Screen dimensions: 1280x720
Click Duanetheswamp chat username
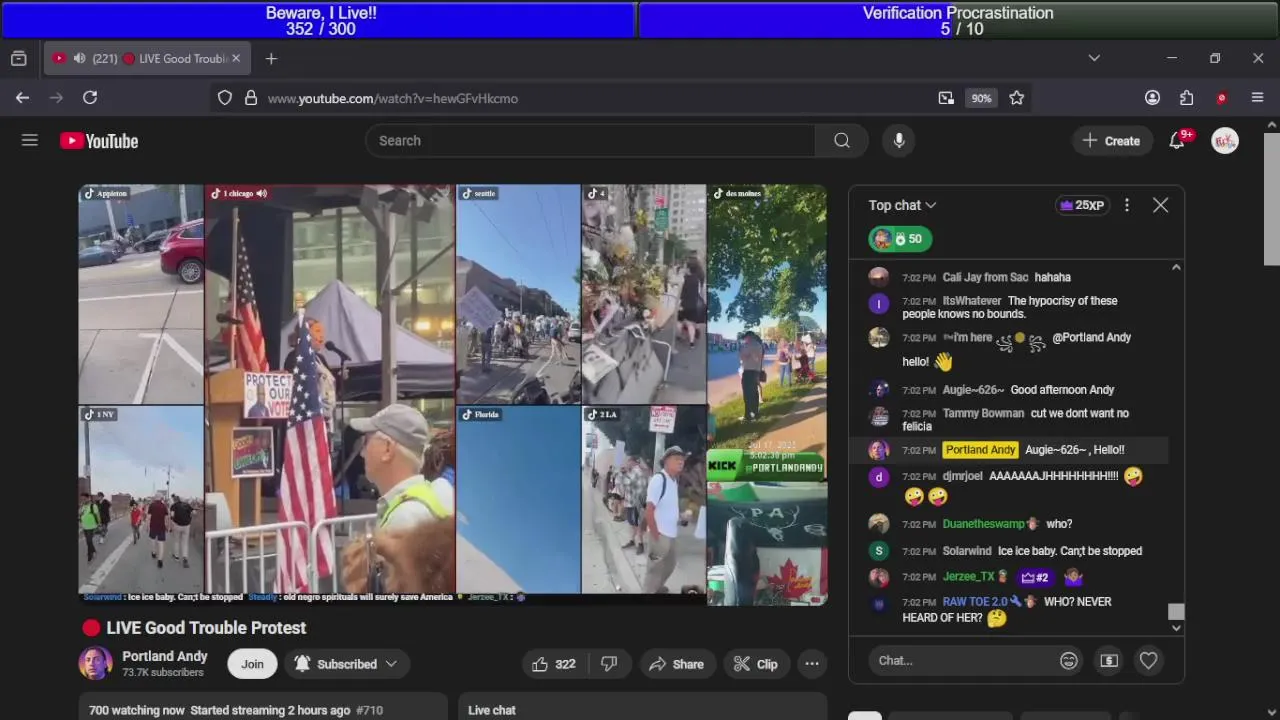(x=983, y=524)
